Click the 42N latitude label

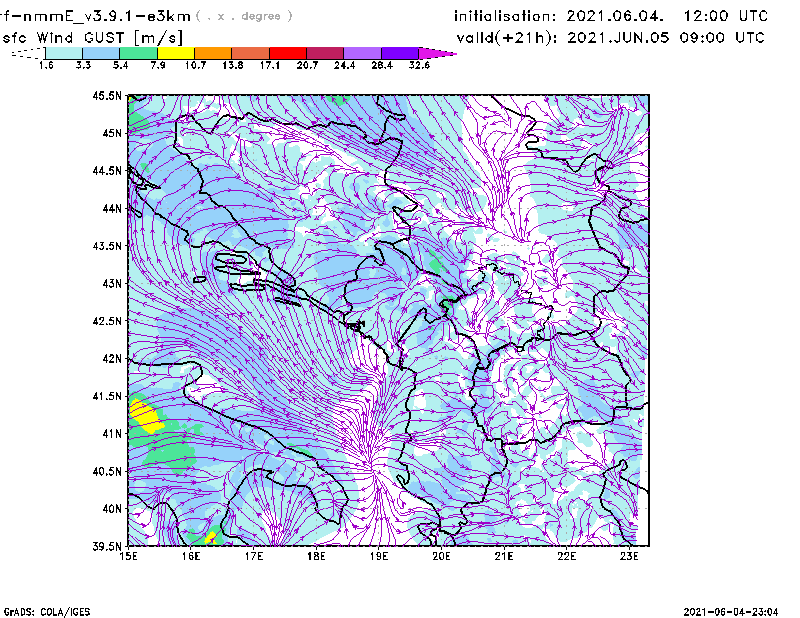tap(112, 358)
